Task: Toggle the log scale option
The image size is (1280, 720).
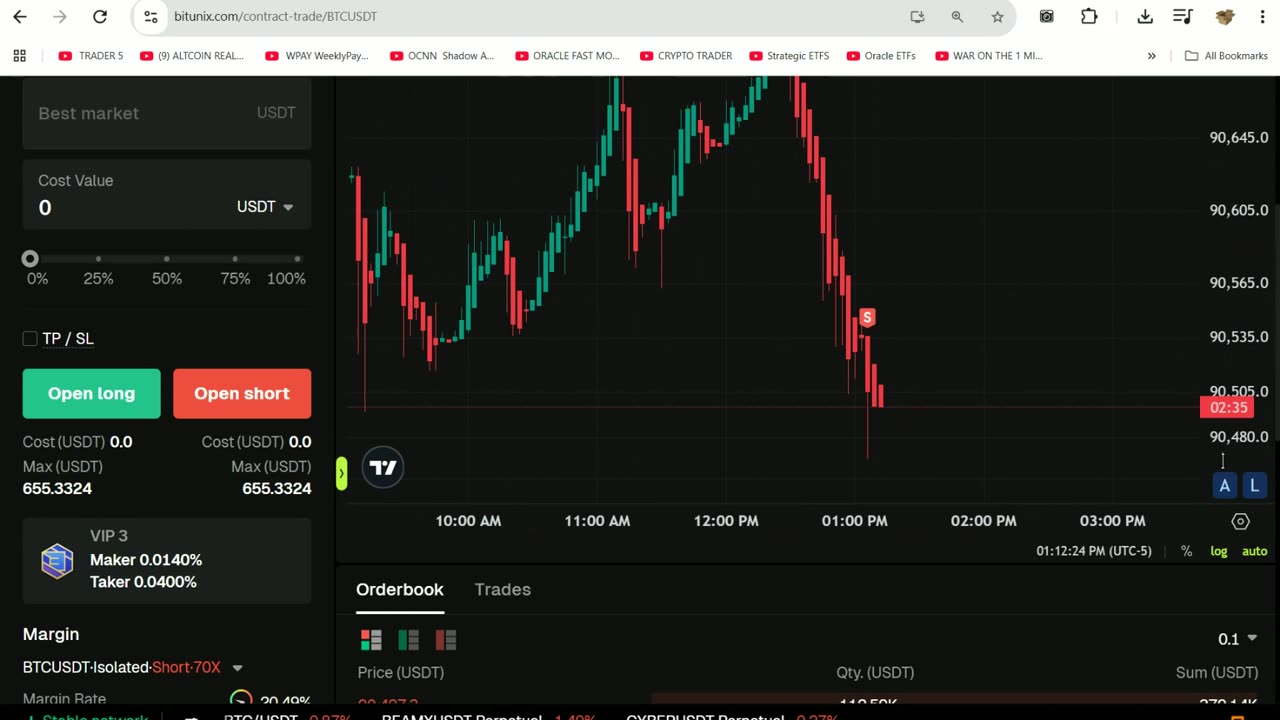Action: point(1218,551)
